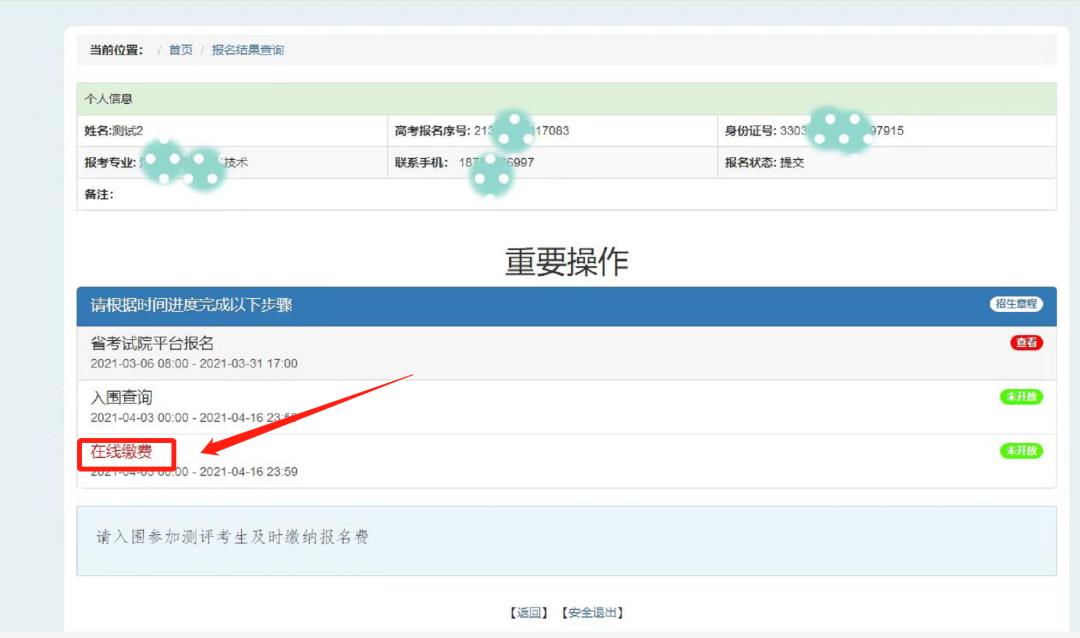1080x638 pixels.
Task: Click the red 查看 badge
Action: 1026,342
